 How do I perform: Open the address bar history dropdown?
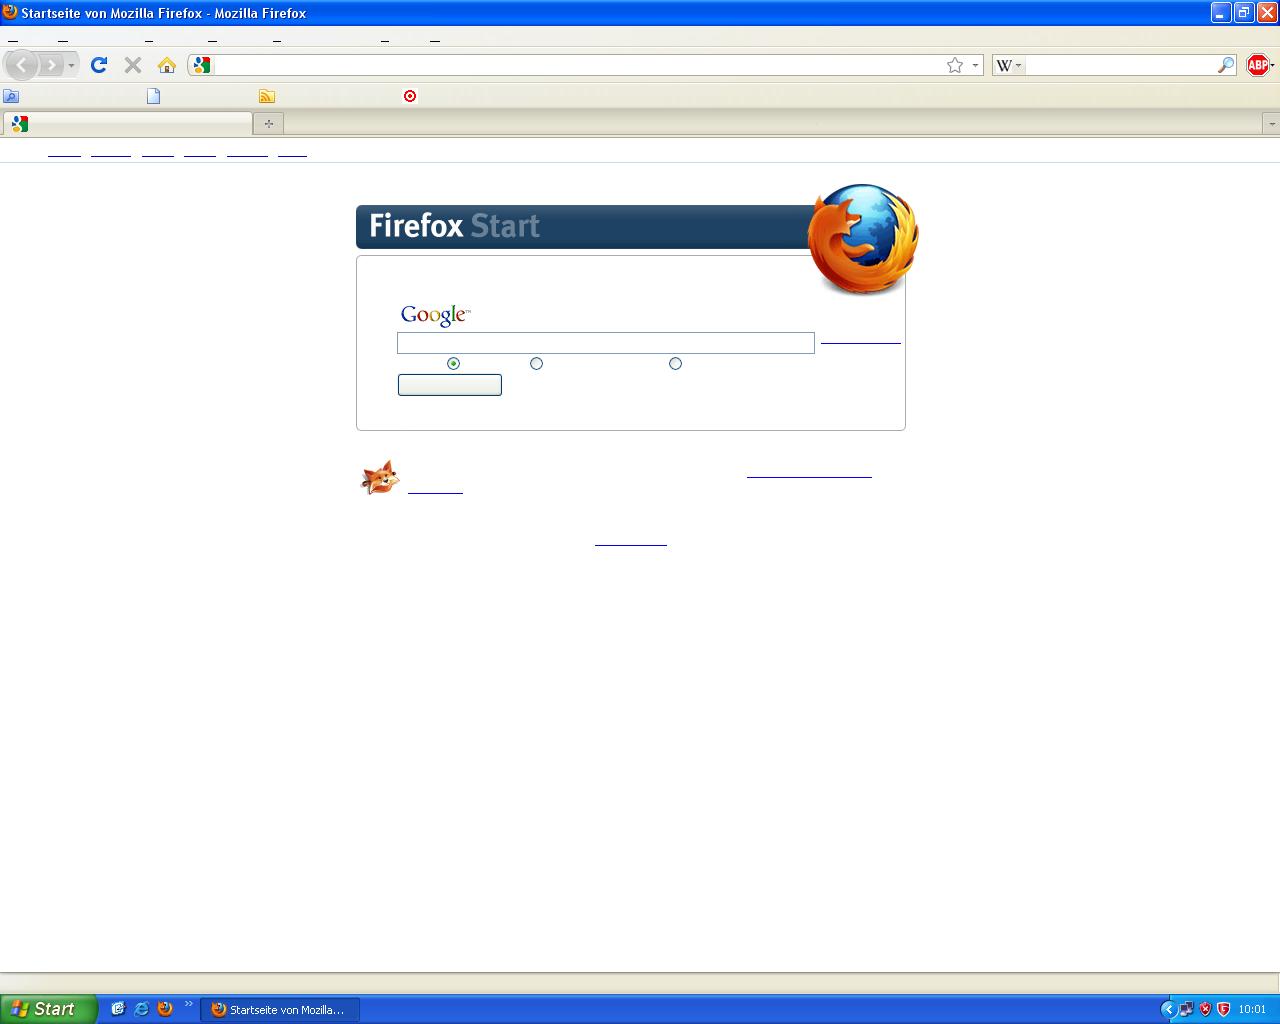point(975,66)
